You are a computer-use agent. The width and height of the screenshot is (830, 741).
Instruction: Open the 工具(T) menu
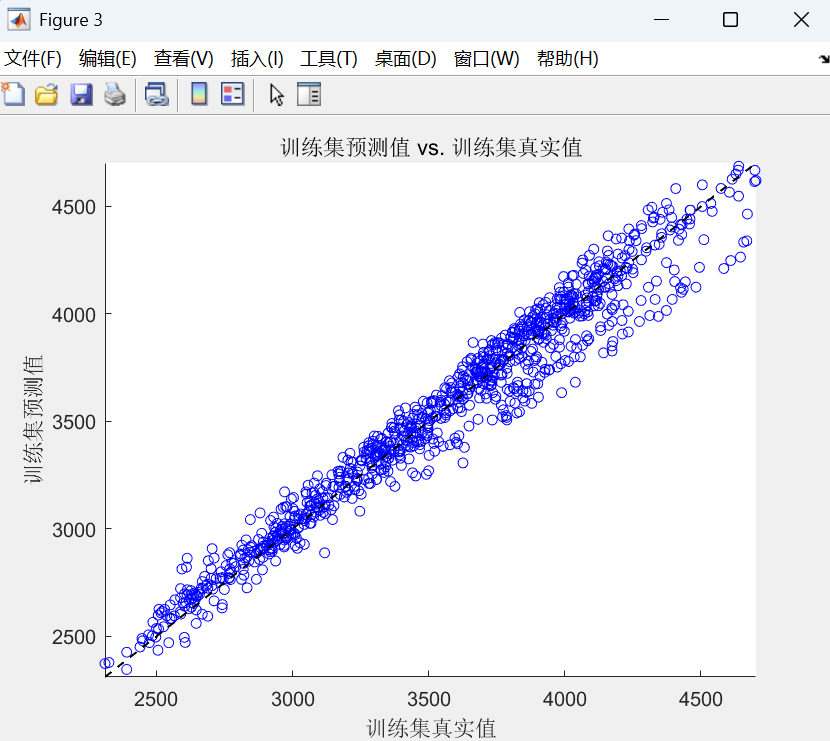coord(329,58)
